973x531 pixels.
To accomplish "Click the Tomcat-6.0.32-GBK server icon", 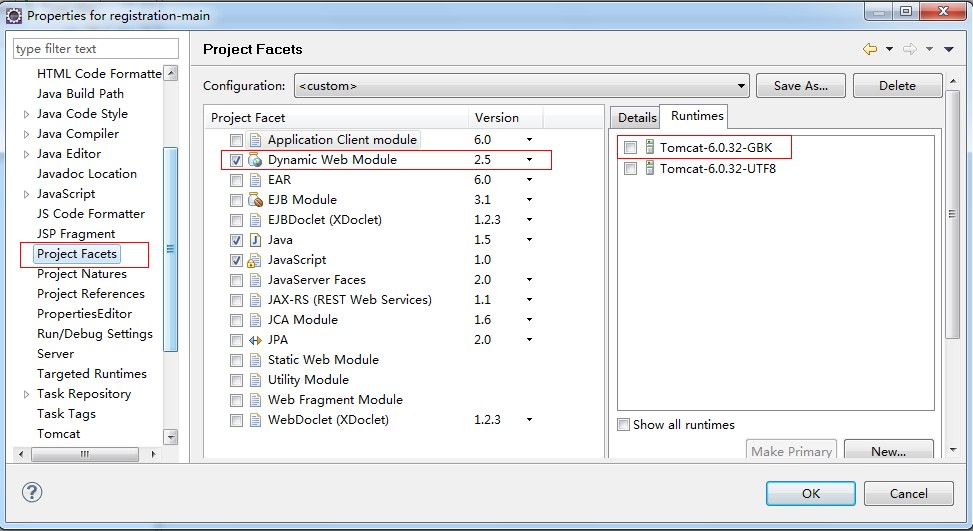I will tap(649, 148).
